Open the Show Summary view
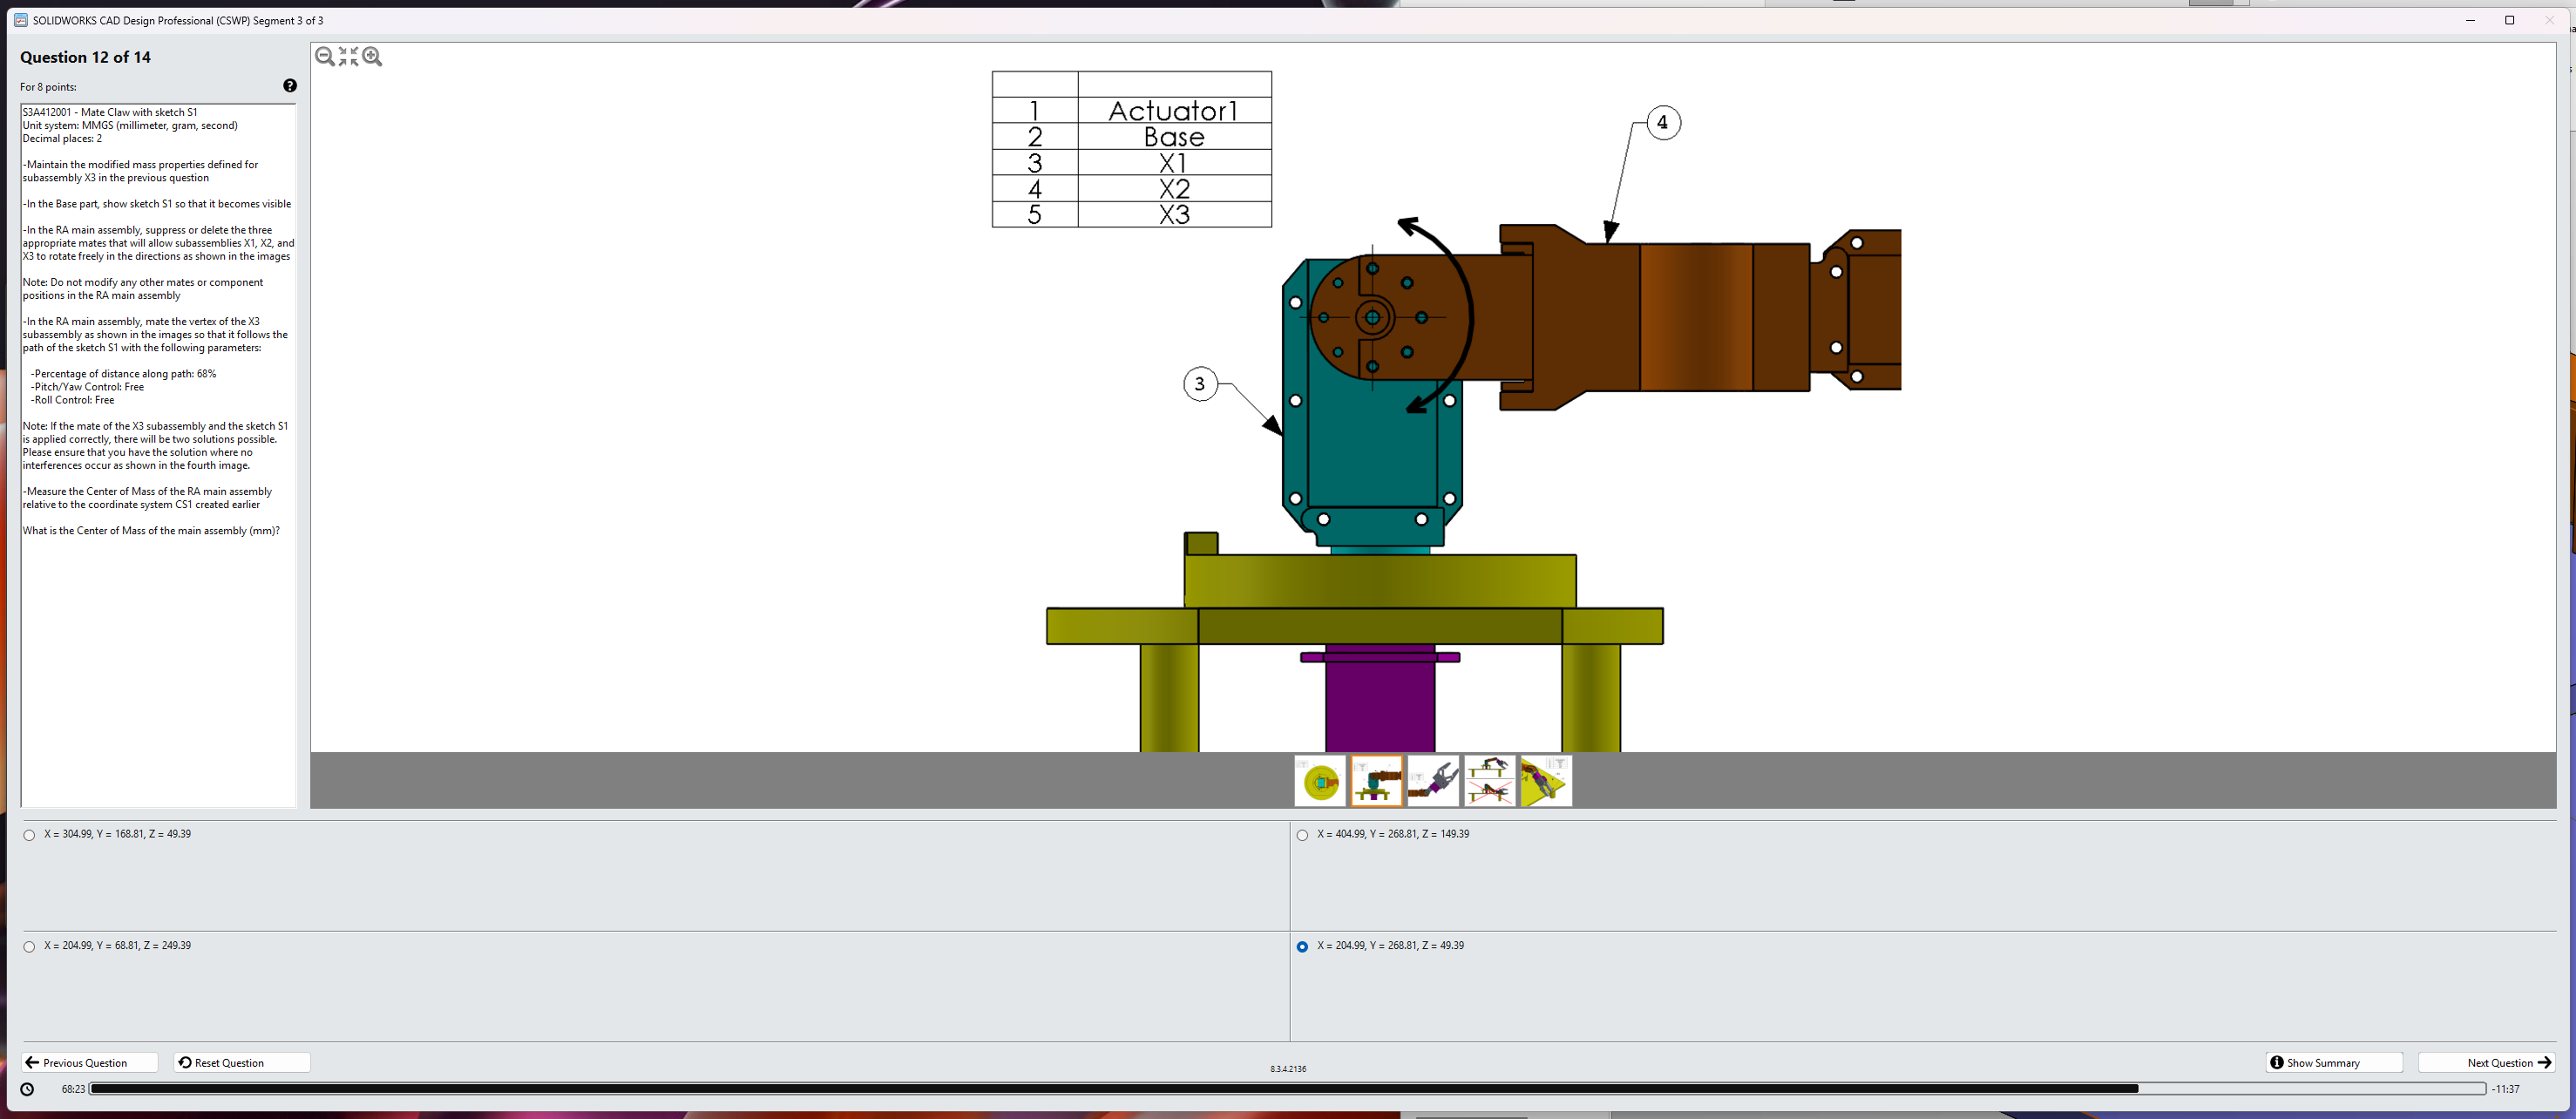Screen dimensions: 2576x1119 point(2333,1062)
